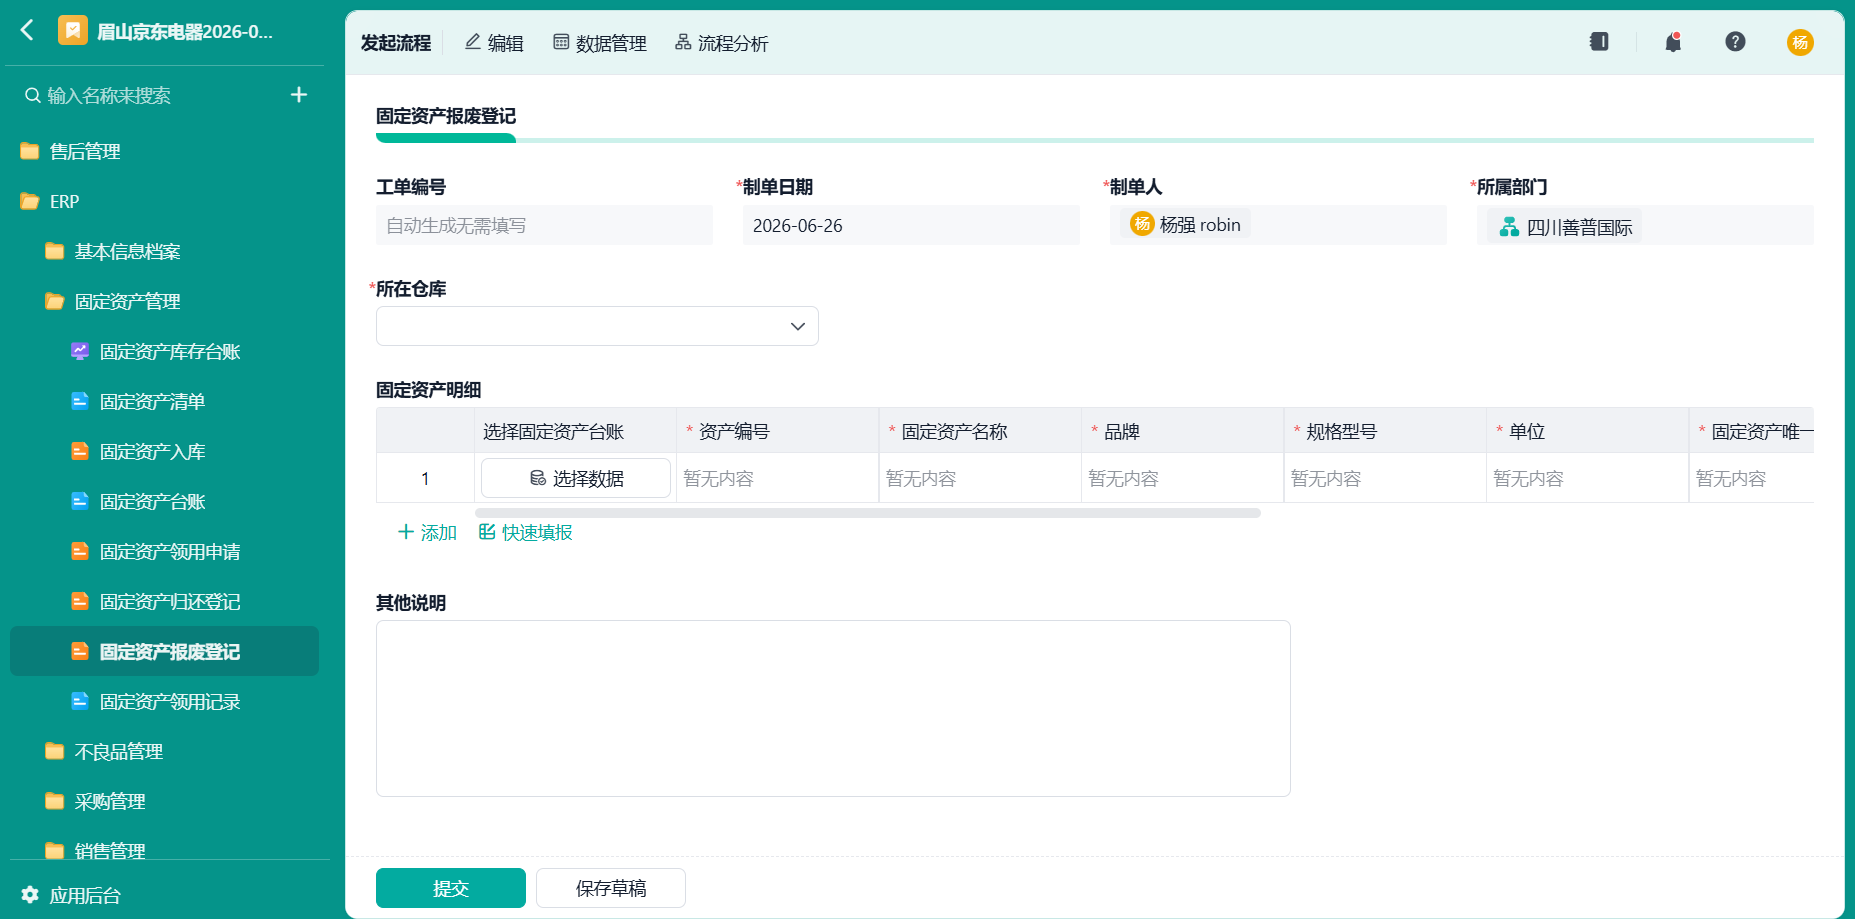Click the 提交 button

[451, 888]
